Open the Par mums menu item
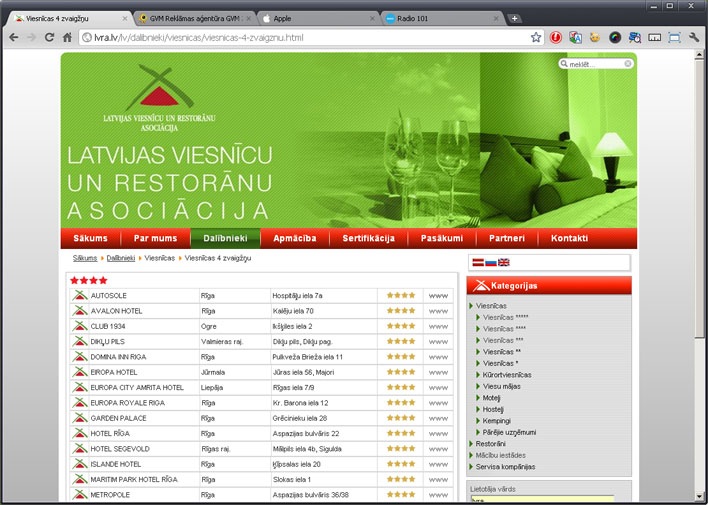The height and width of the screenshot is (505, 708). click(x=155, y=238)
